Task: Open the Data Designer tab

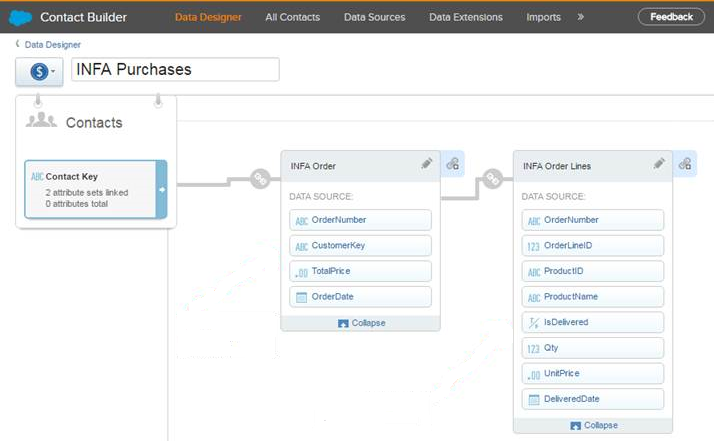Action: click(x=208, y=17)
